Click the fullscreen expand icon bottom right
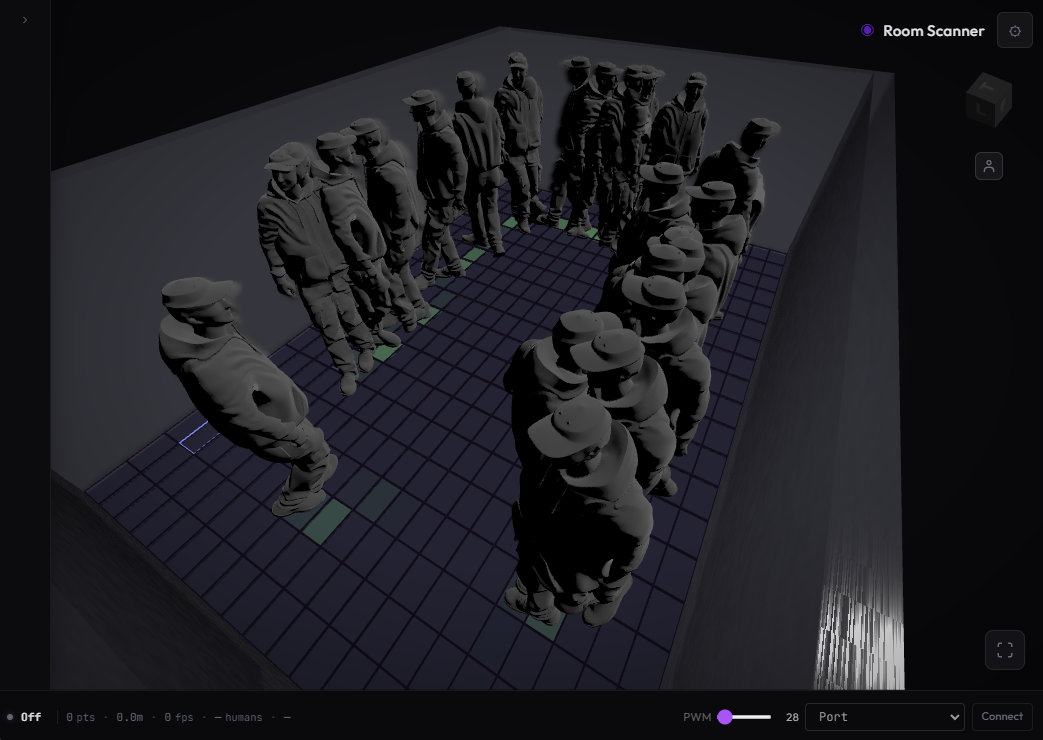Viewport: 1043px width, 740px height. pos(1004,649)
